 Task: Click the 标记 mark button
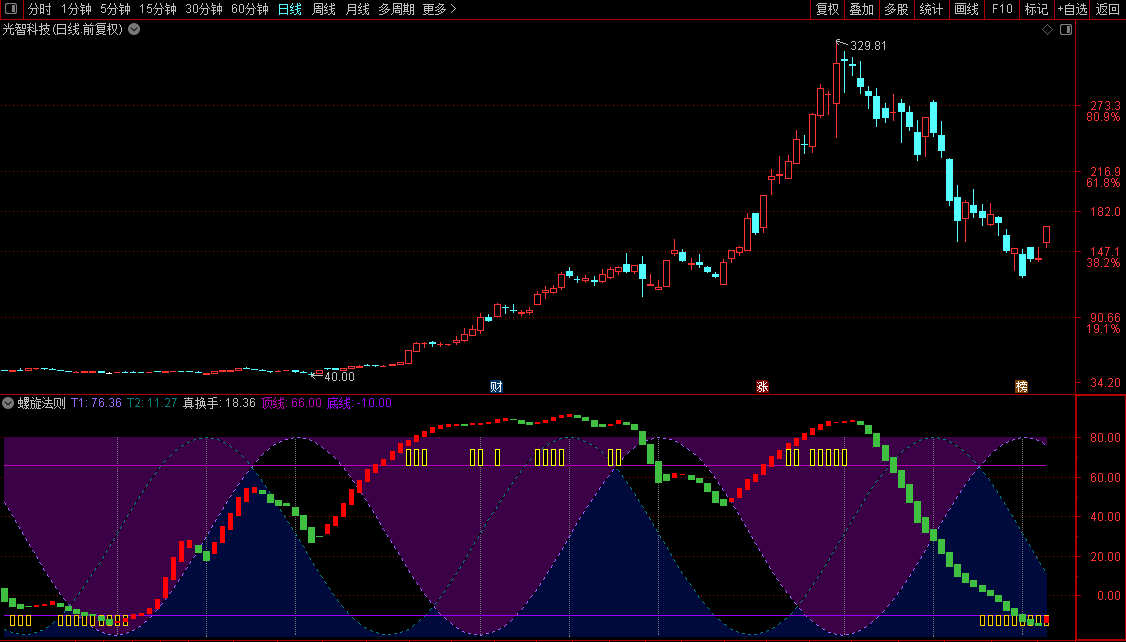coord(1036,9)
